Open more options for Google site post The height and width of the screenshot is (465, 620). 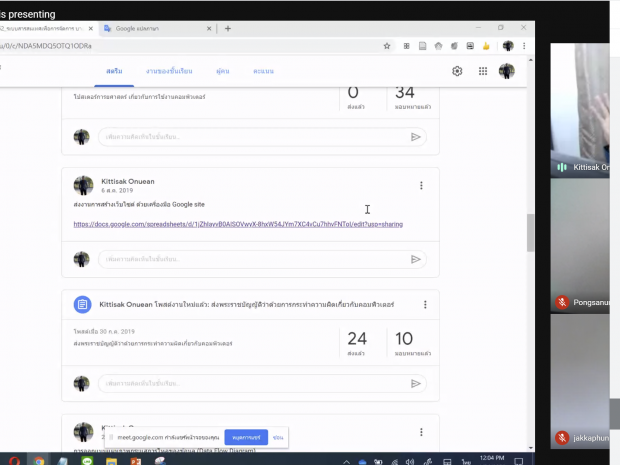point(421,186)
